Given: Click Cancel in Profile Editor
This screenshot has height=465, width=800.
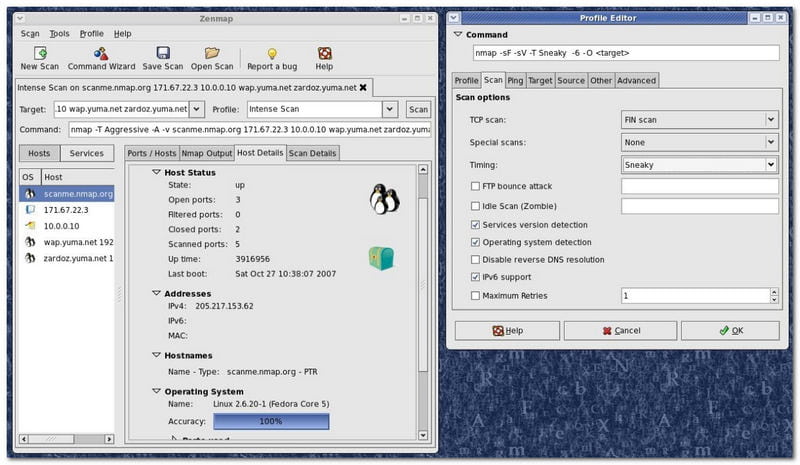Looking at the screenshot, I should (x=620, y=331).
